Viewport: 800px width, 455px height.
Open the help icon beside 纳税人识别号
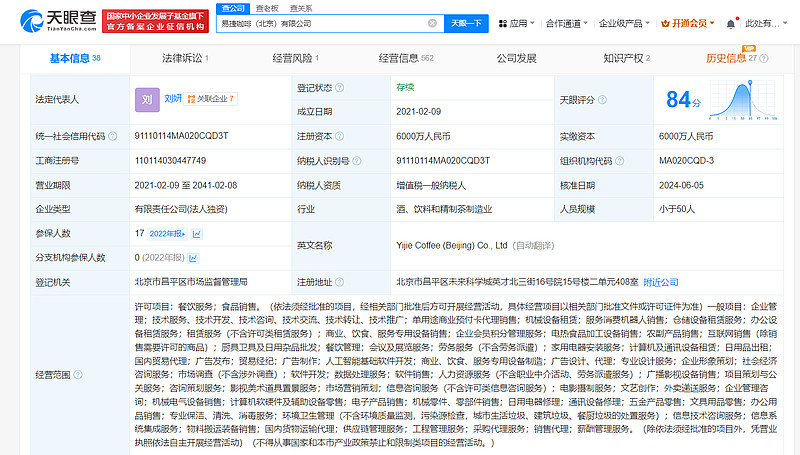[357, 161]
